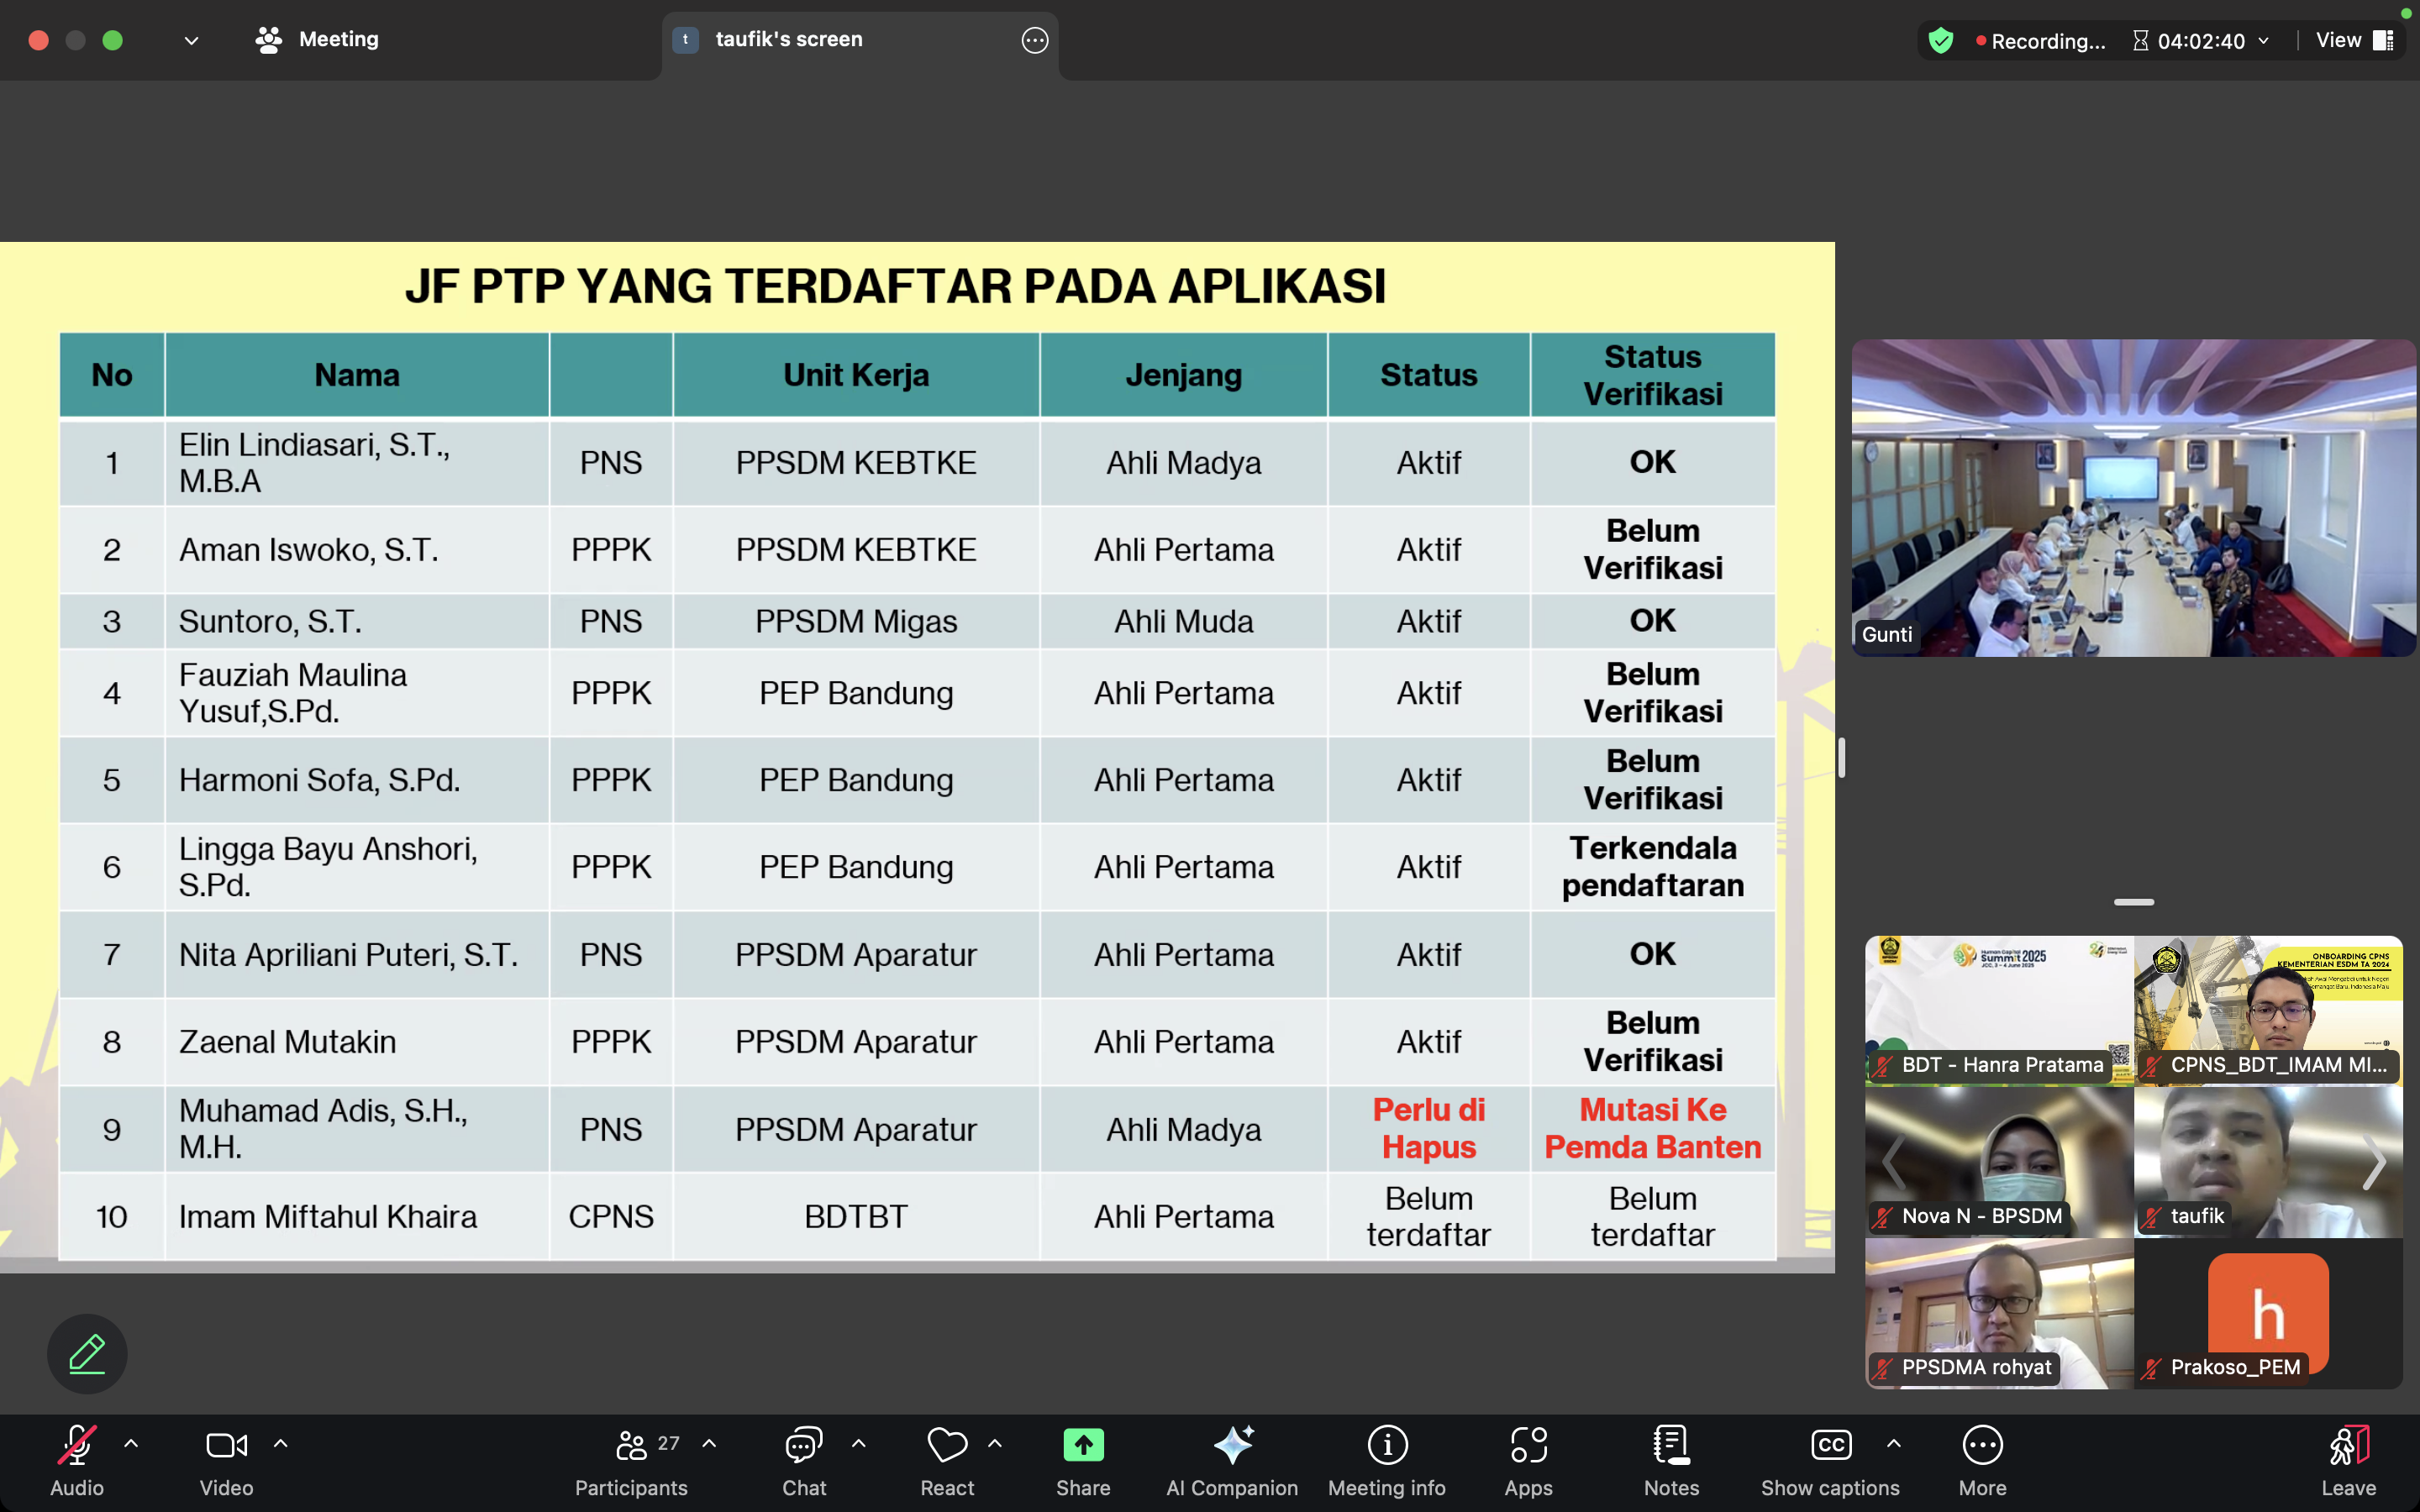Click the React heart icon
The height and width of the screenshot is (1512, 2420).
[946, 1446]
